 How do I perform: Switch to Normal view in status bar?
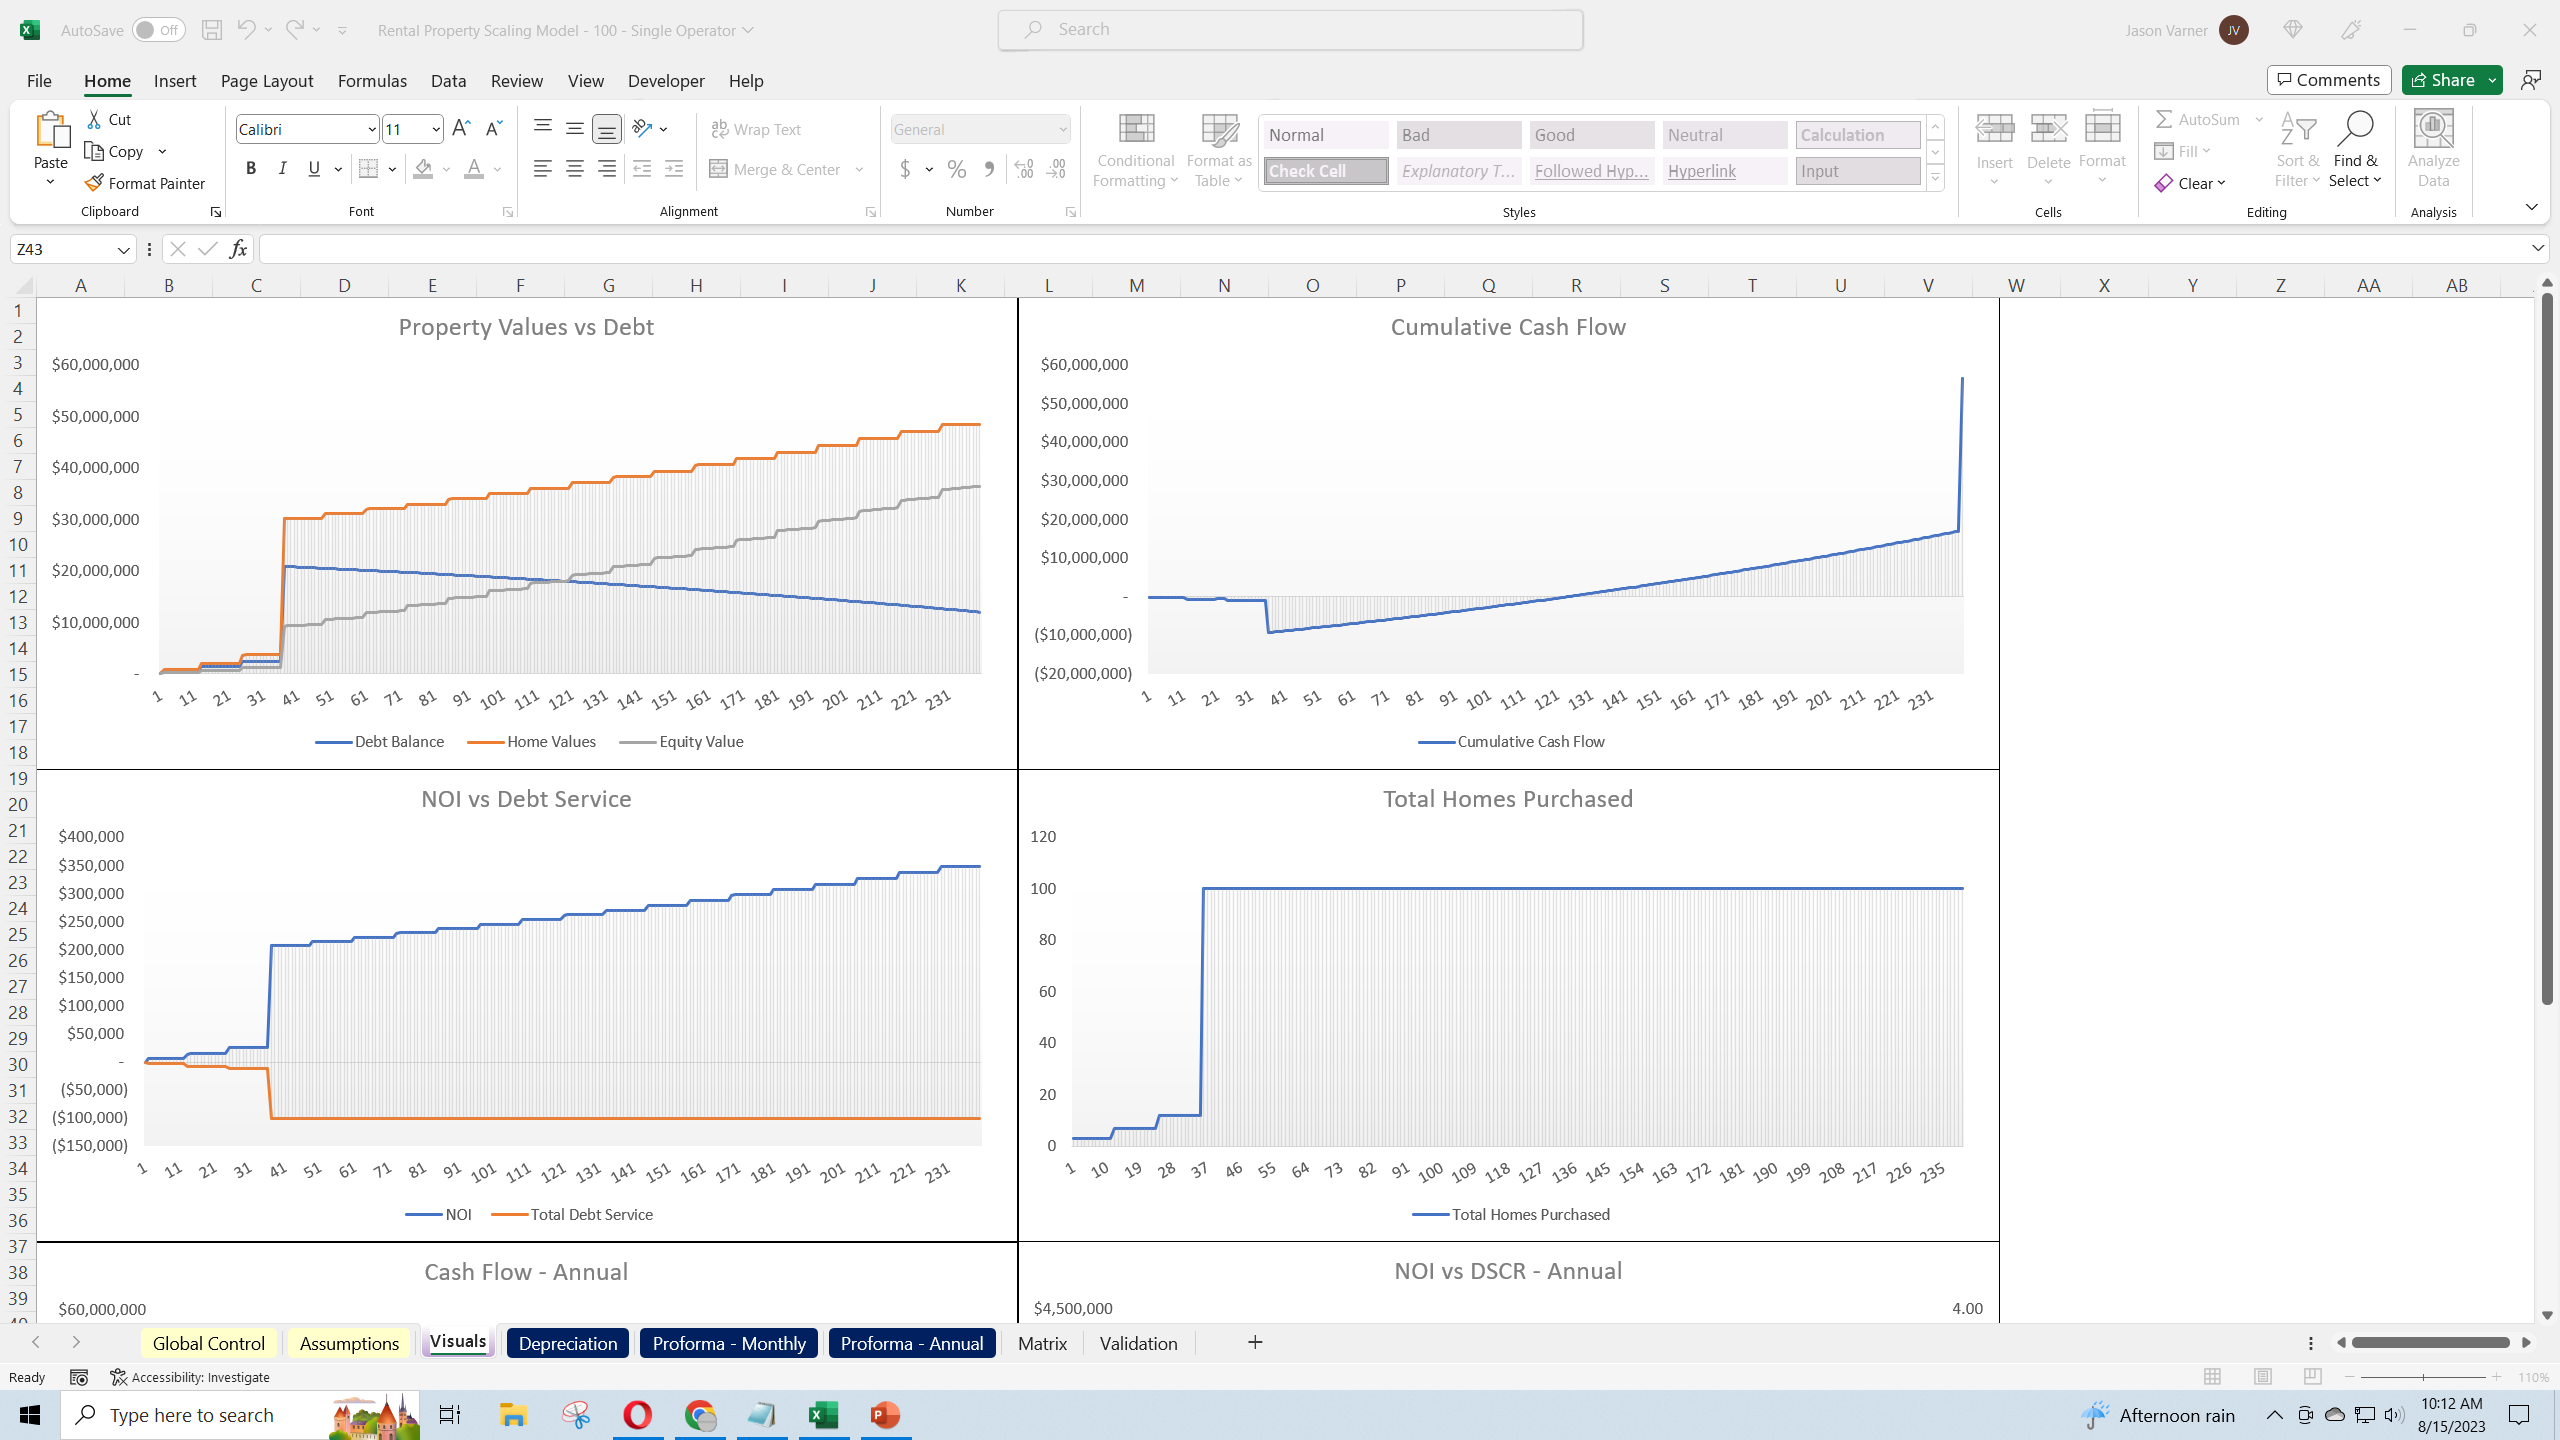tap(2213, 1377)
